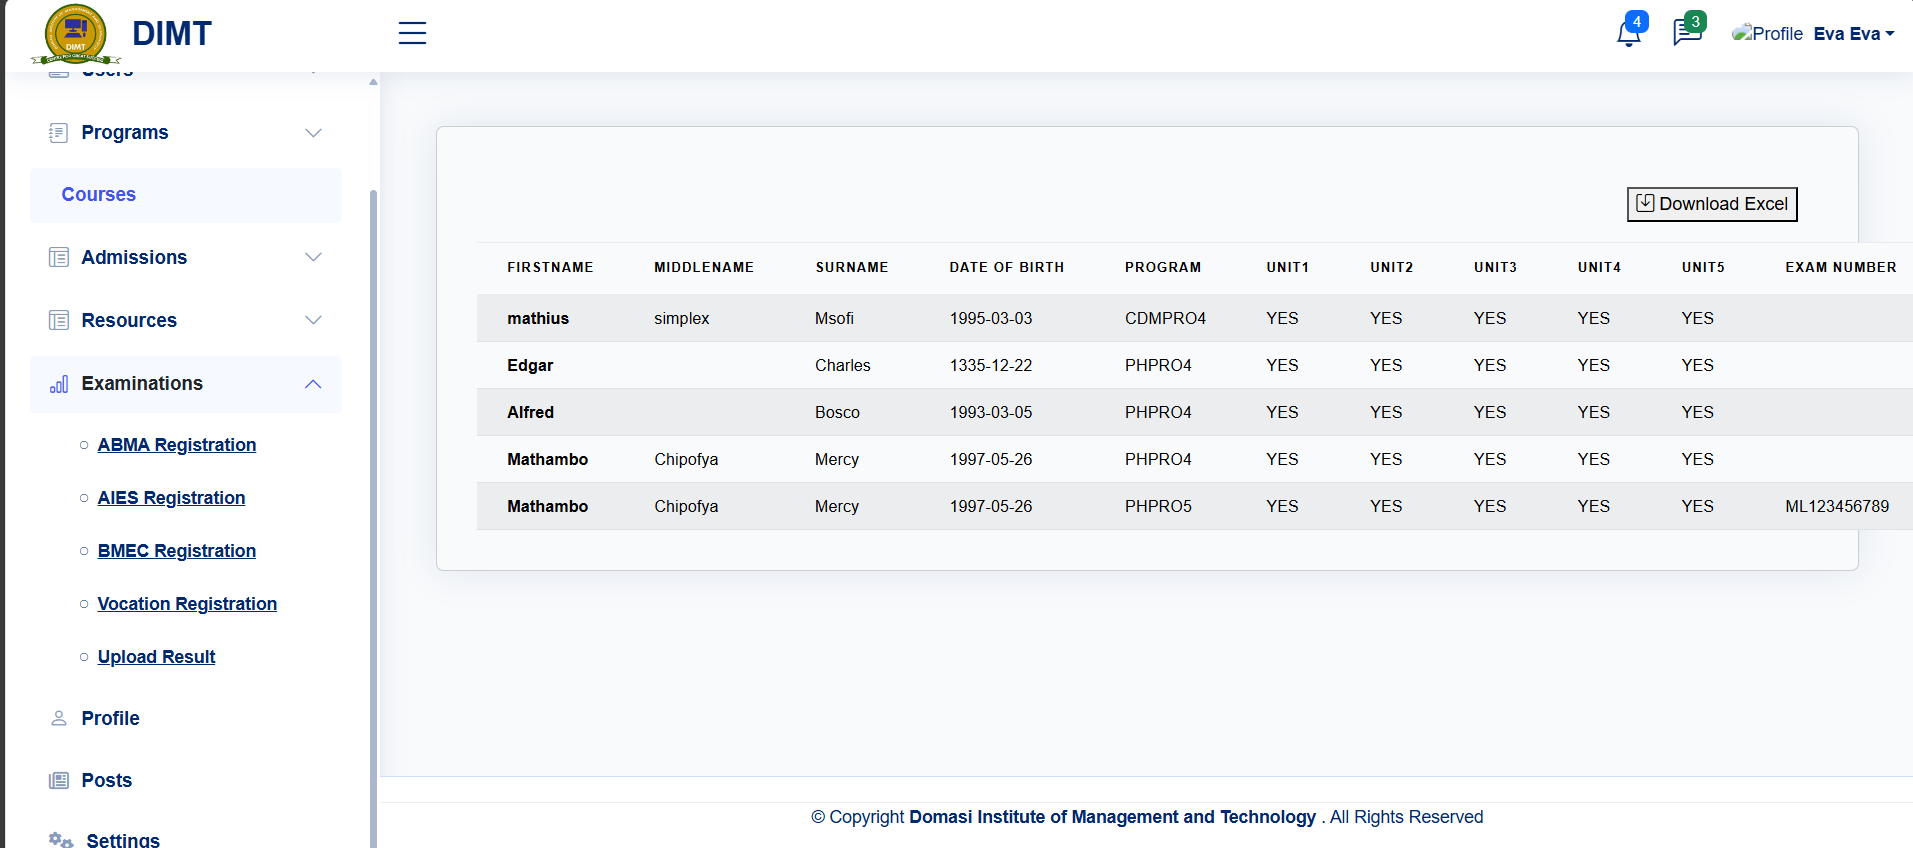
Task: Click the UNIT3 column header
Action: pos(1496,267)
